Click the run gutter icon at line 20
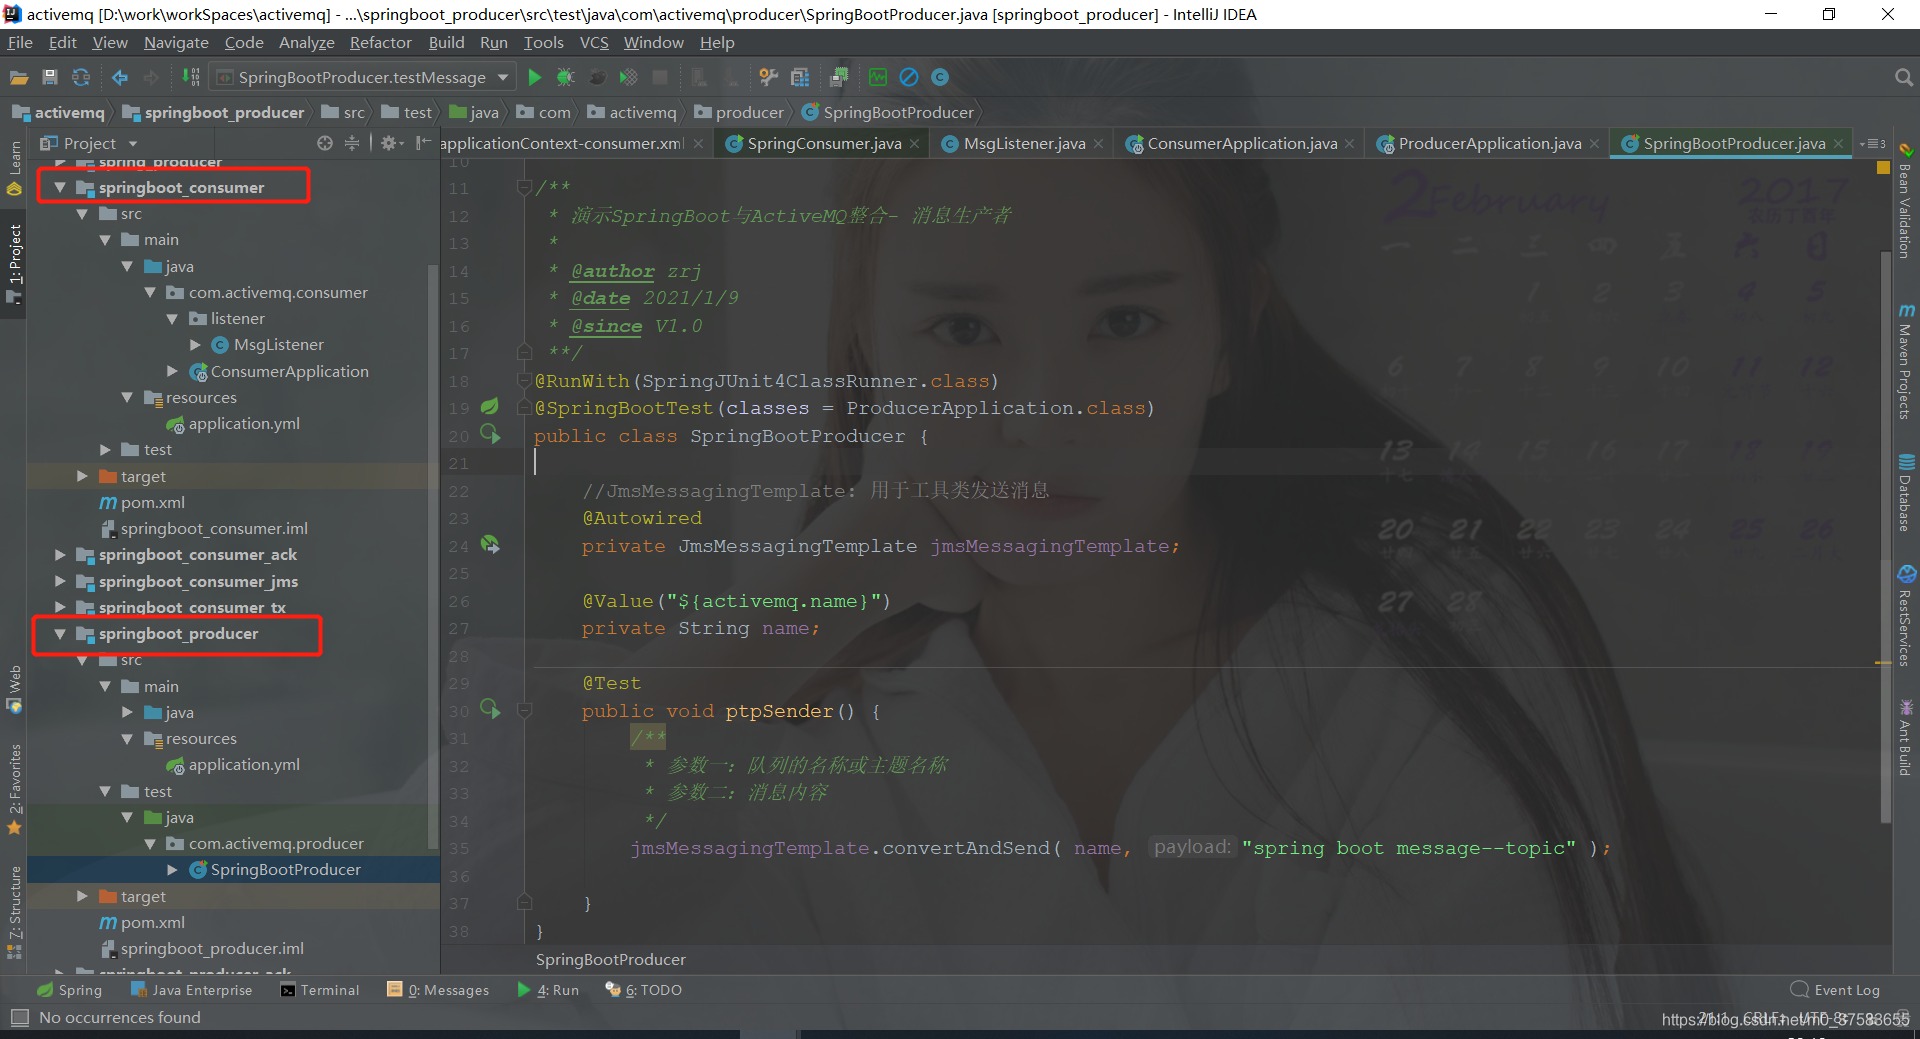Screen dimensions: 1920x1039 coord(490,434)
